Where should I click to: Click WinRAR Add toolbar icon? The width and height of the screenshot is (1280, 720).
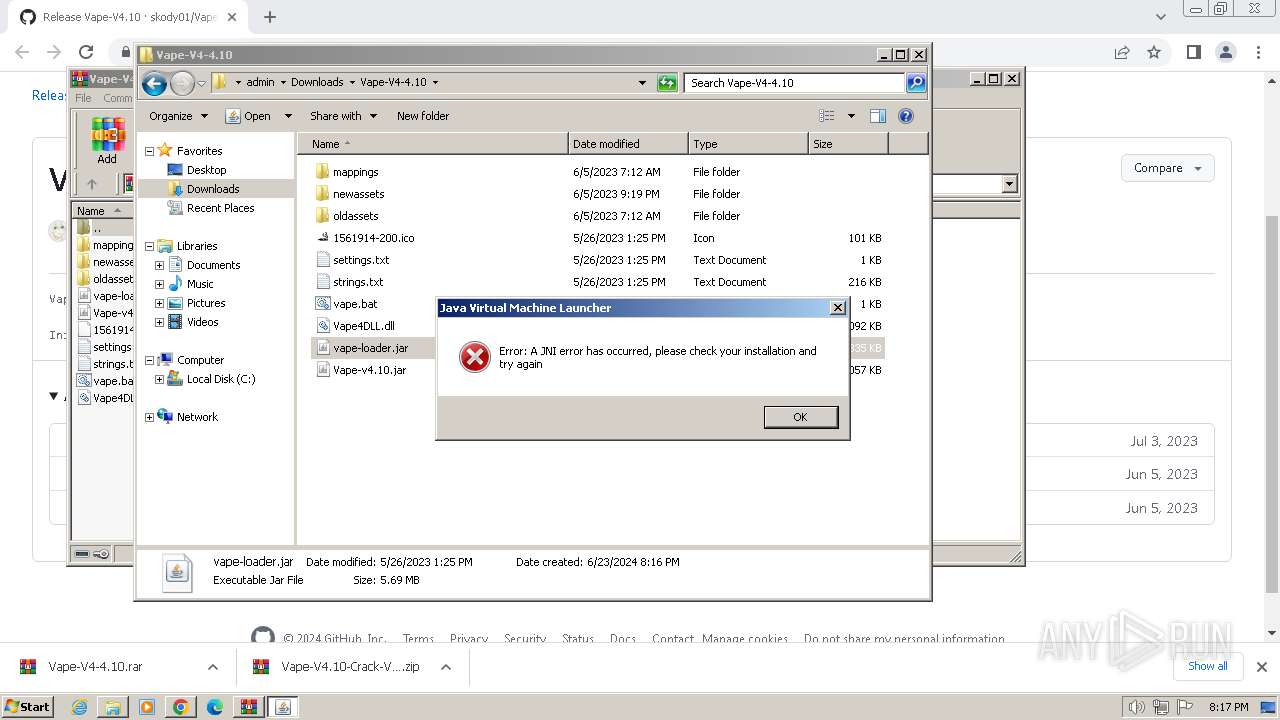click(107, 141)
